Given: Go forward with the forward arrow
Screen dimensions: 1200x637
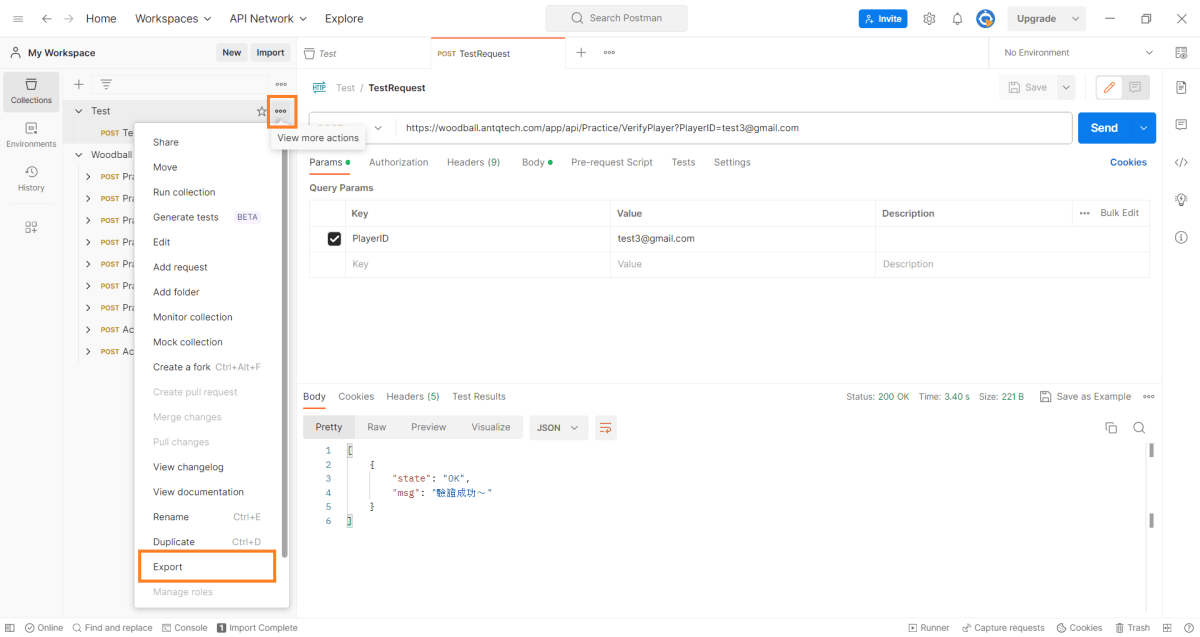Looking at the screenshot, I should click(x=68, y=18).
